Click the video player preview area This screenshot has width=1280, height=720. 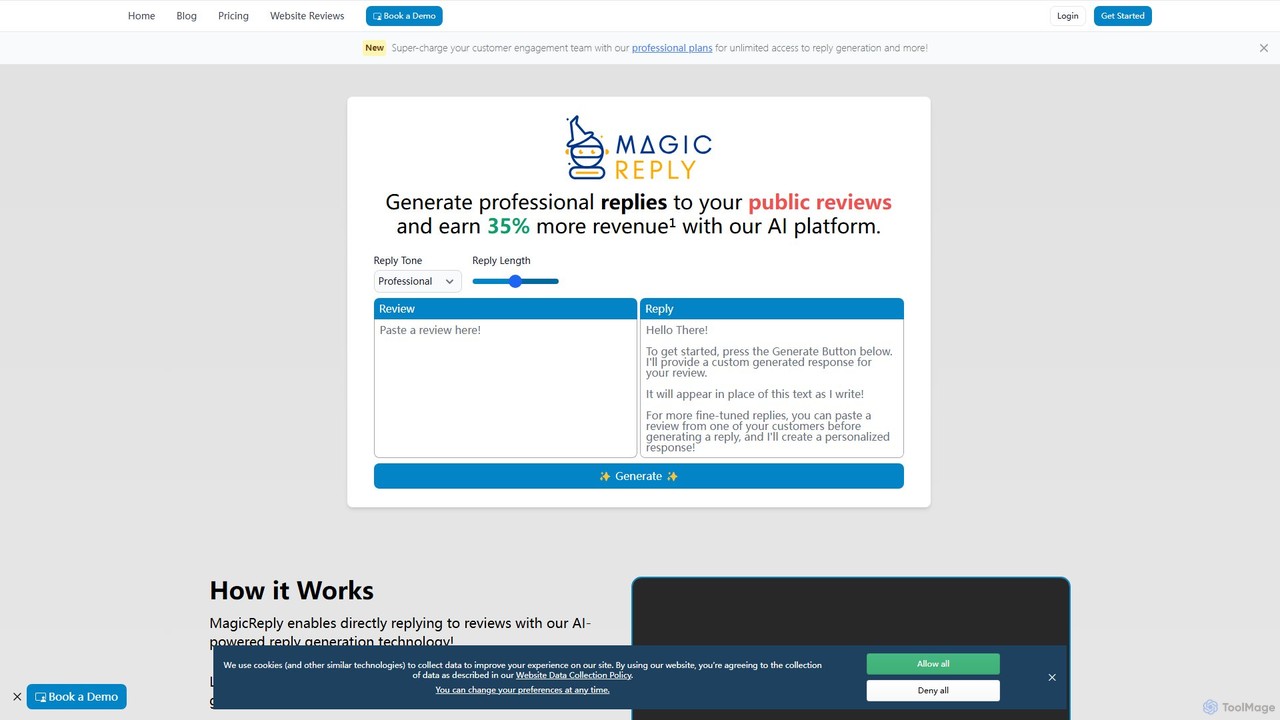(x=850, y=648)
